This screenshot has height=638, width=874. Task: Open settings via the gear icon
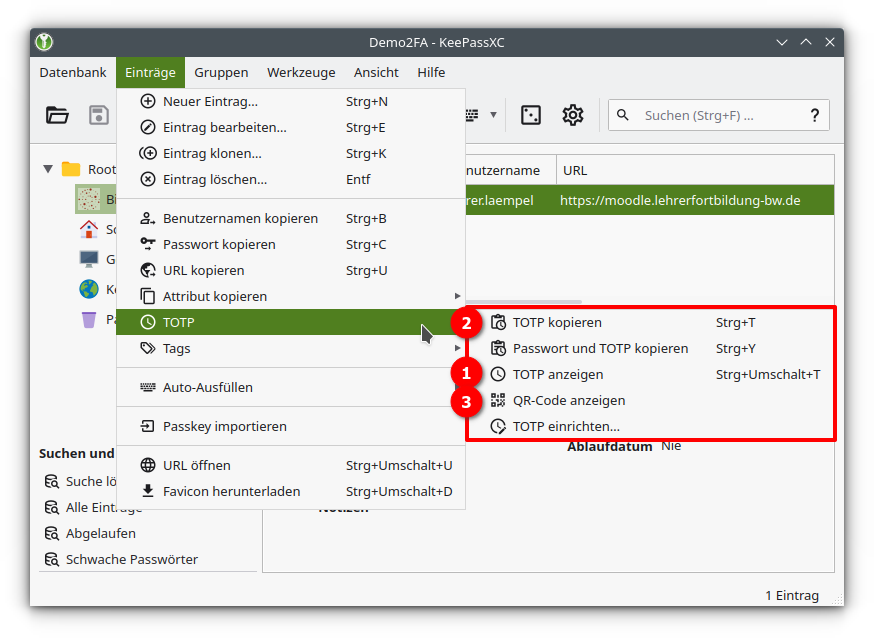point(572,115)
